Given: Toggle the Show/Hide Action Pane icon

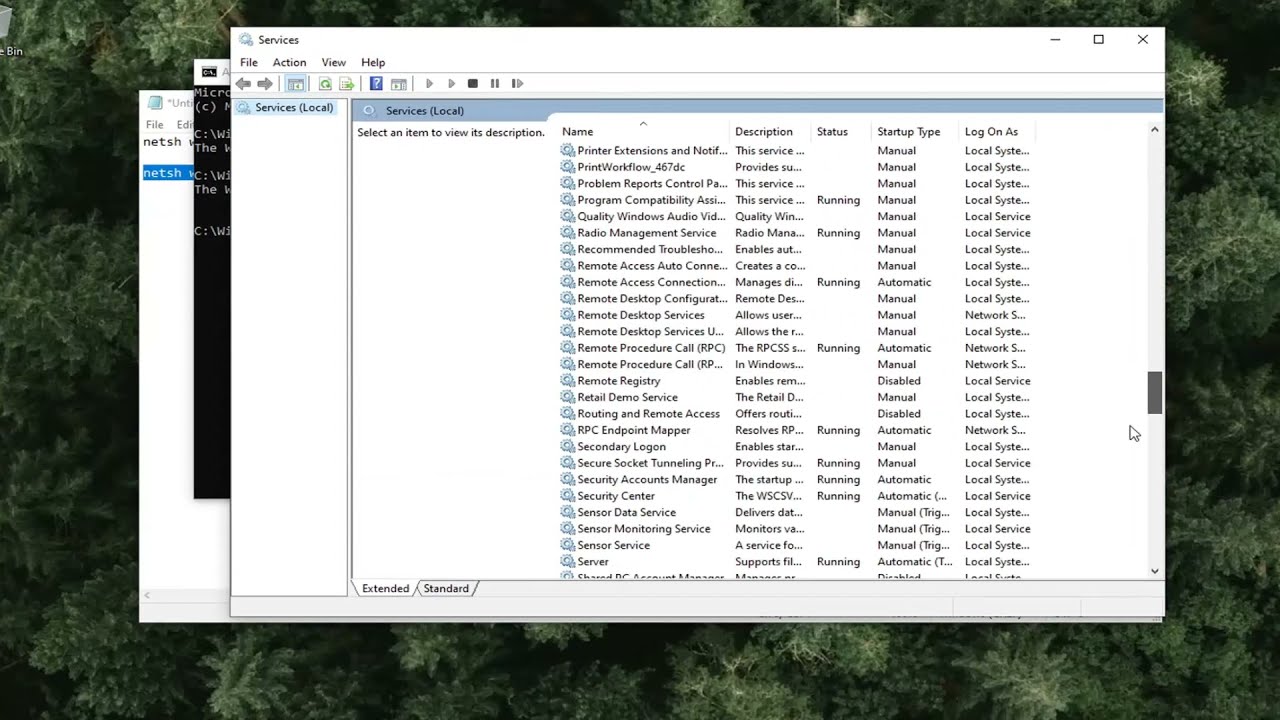Looking at the screenshot, I should click(399, 84).
